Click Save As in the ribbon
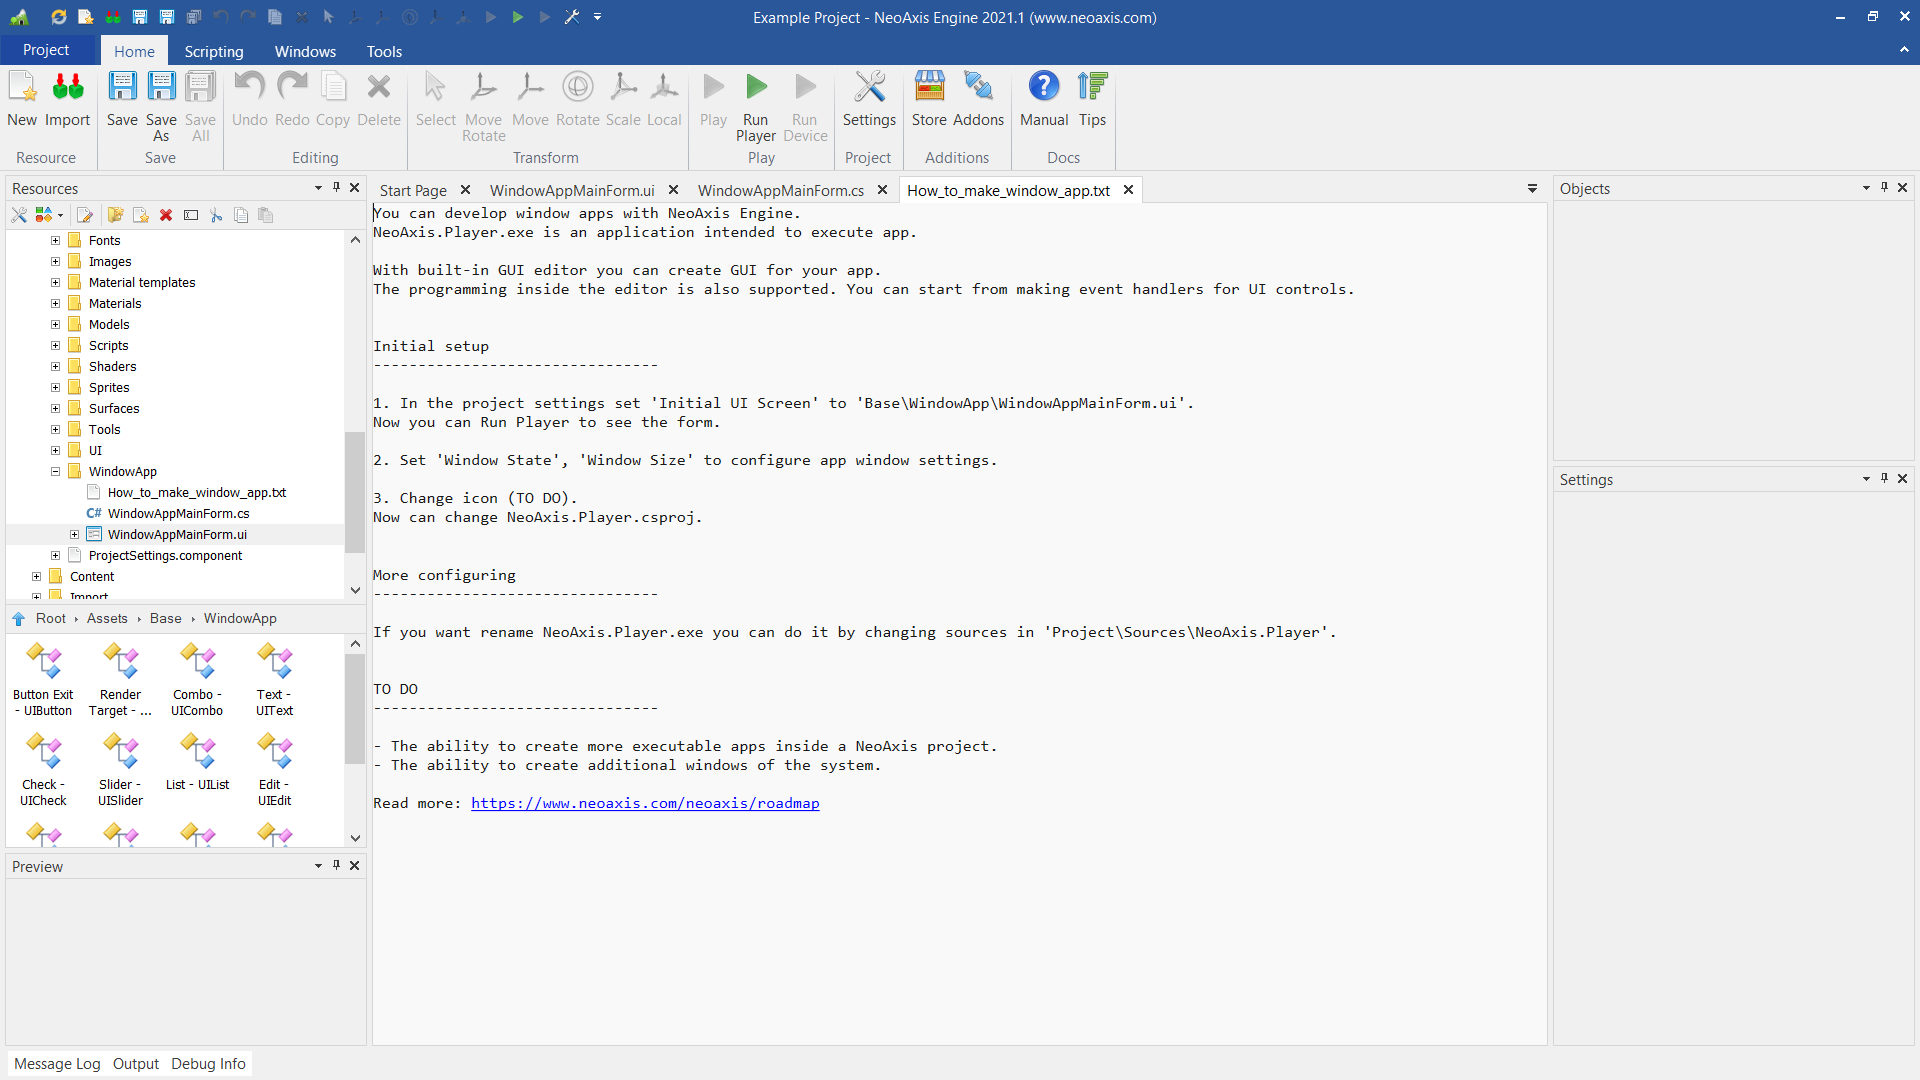Screen dimensions: 1920x1080 [x=161, y=88]
